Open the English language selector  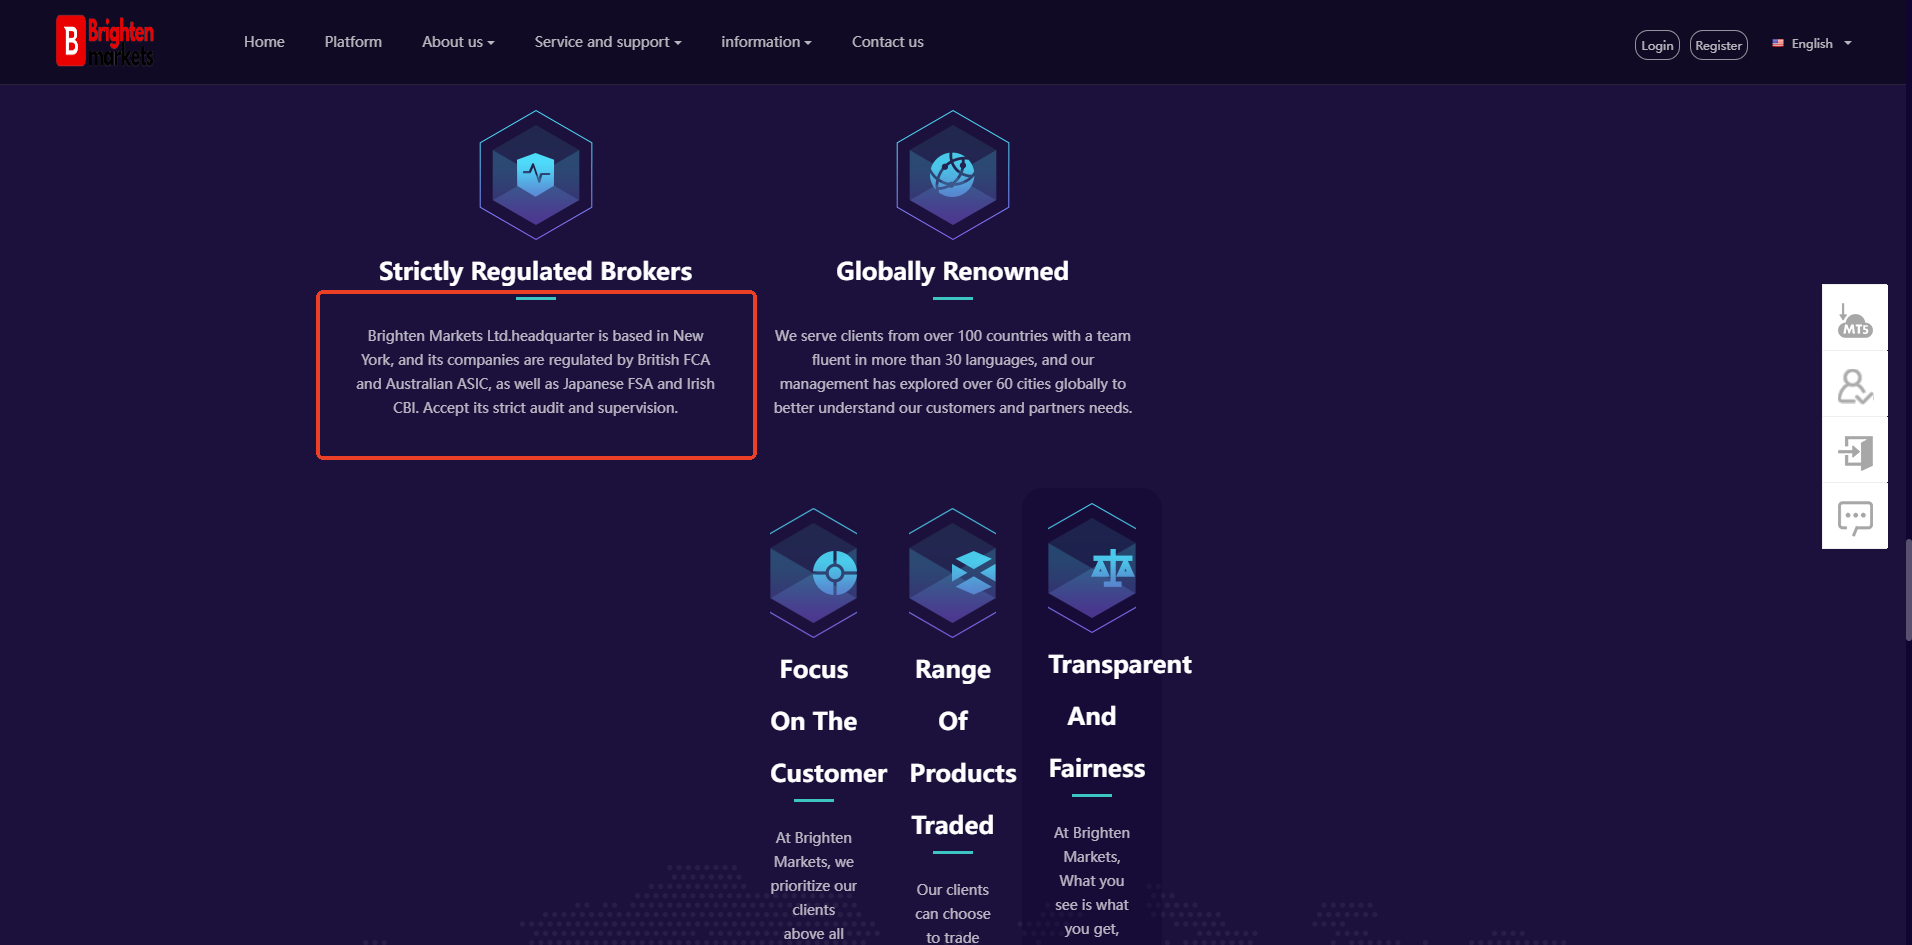(1812, 44)
